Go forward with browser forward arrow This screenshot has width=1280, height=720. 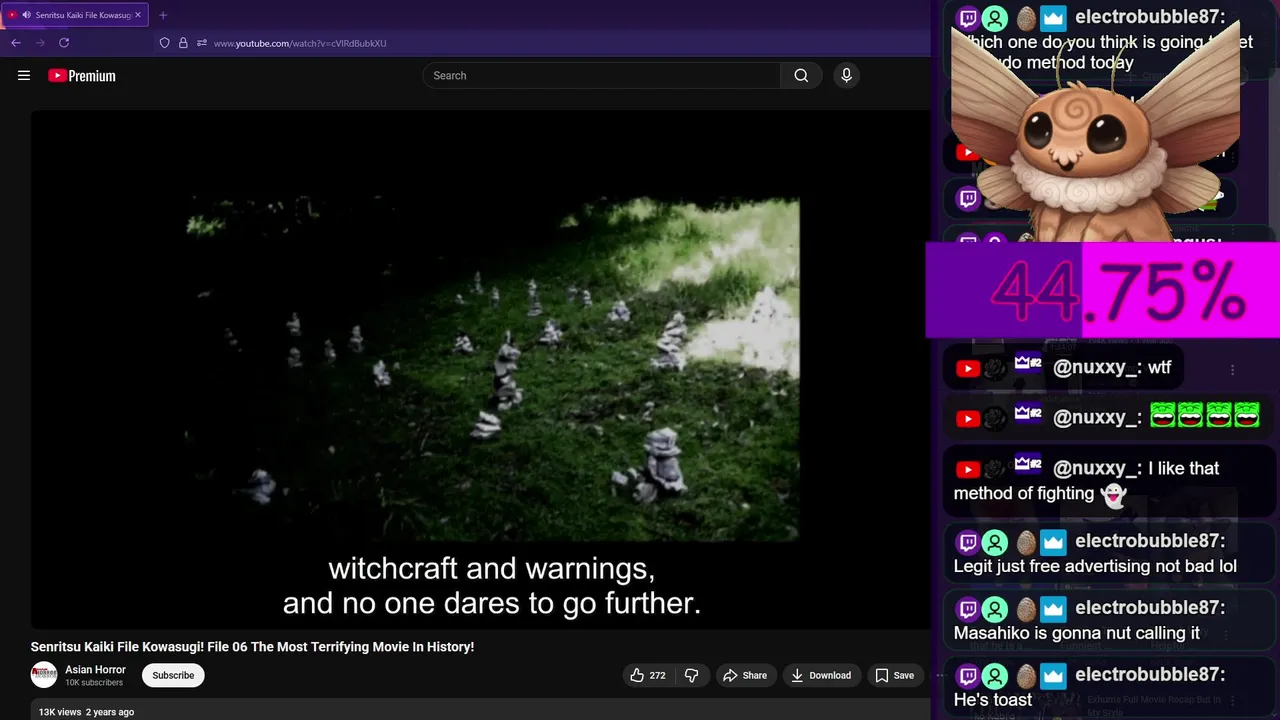point(40,43)
